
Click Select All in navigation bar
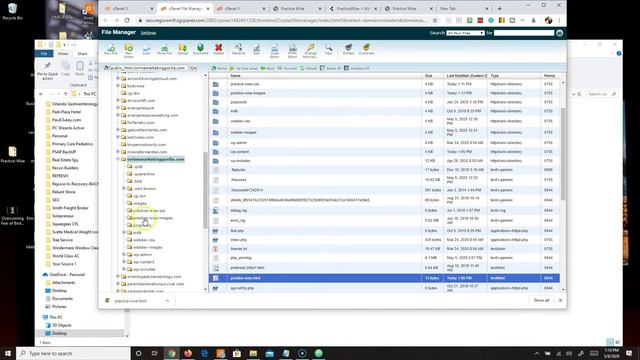[x=331, y=68]
